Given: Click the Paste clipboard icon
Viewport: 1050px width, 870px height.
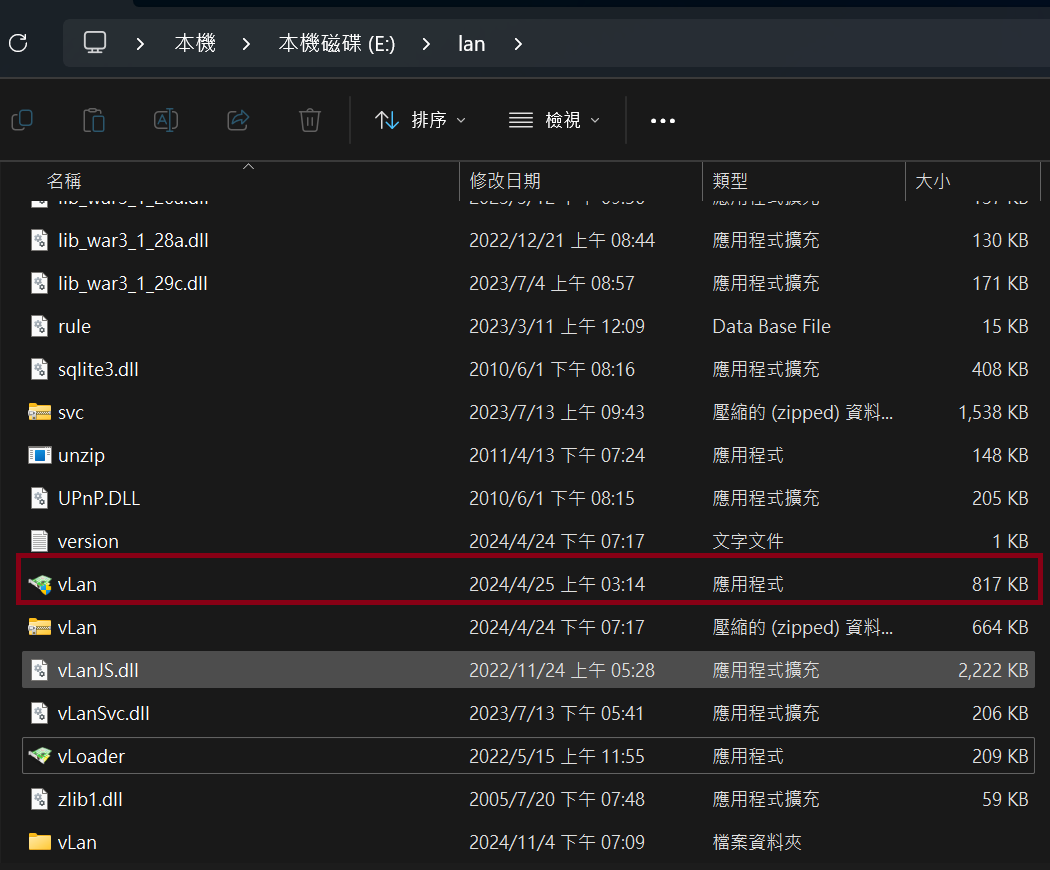Looking at the screenshot, I should tap(94, 120).
